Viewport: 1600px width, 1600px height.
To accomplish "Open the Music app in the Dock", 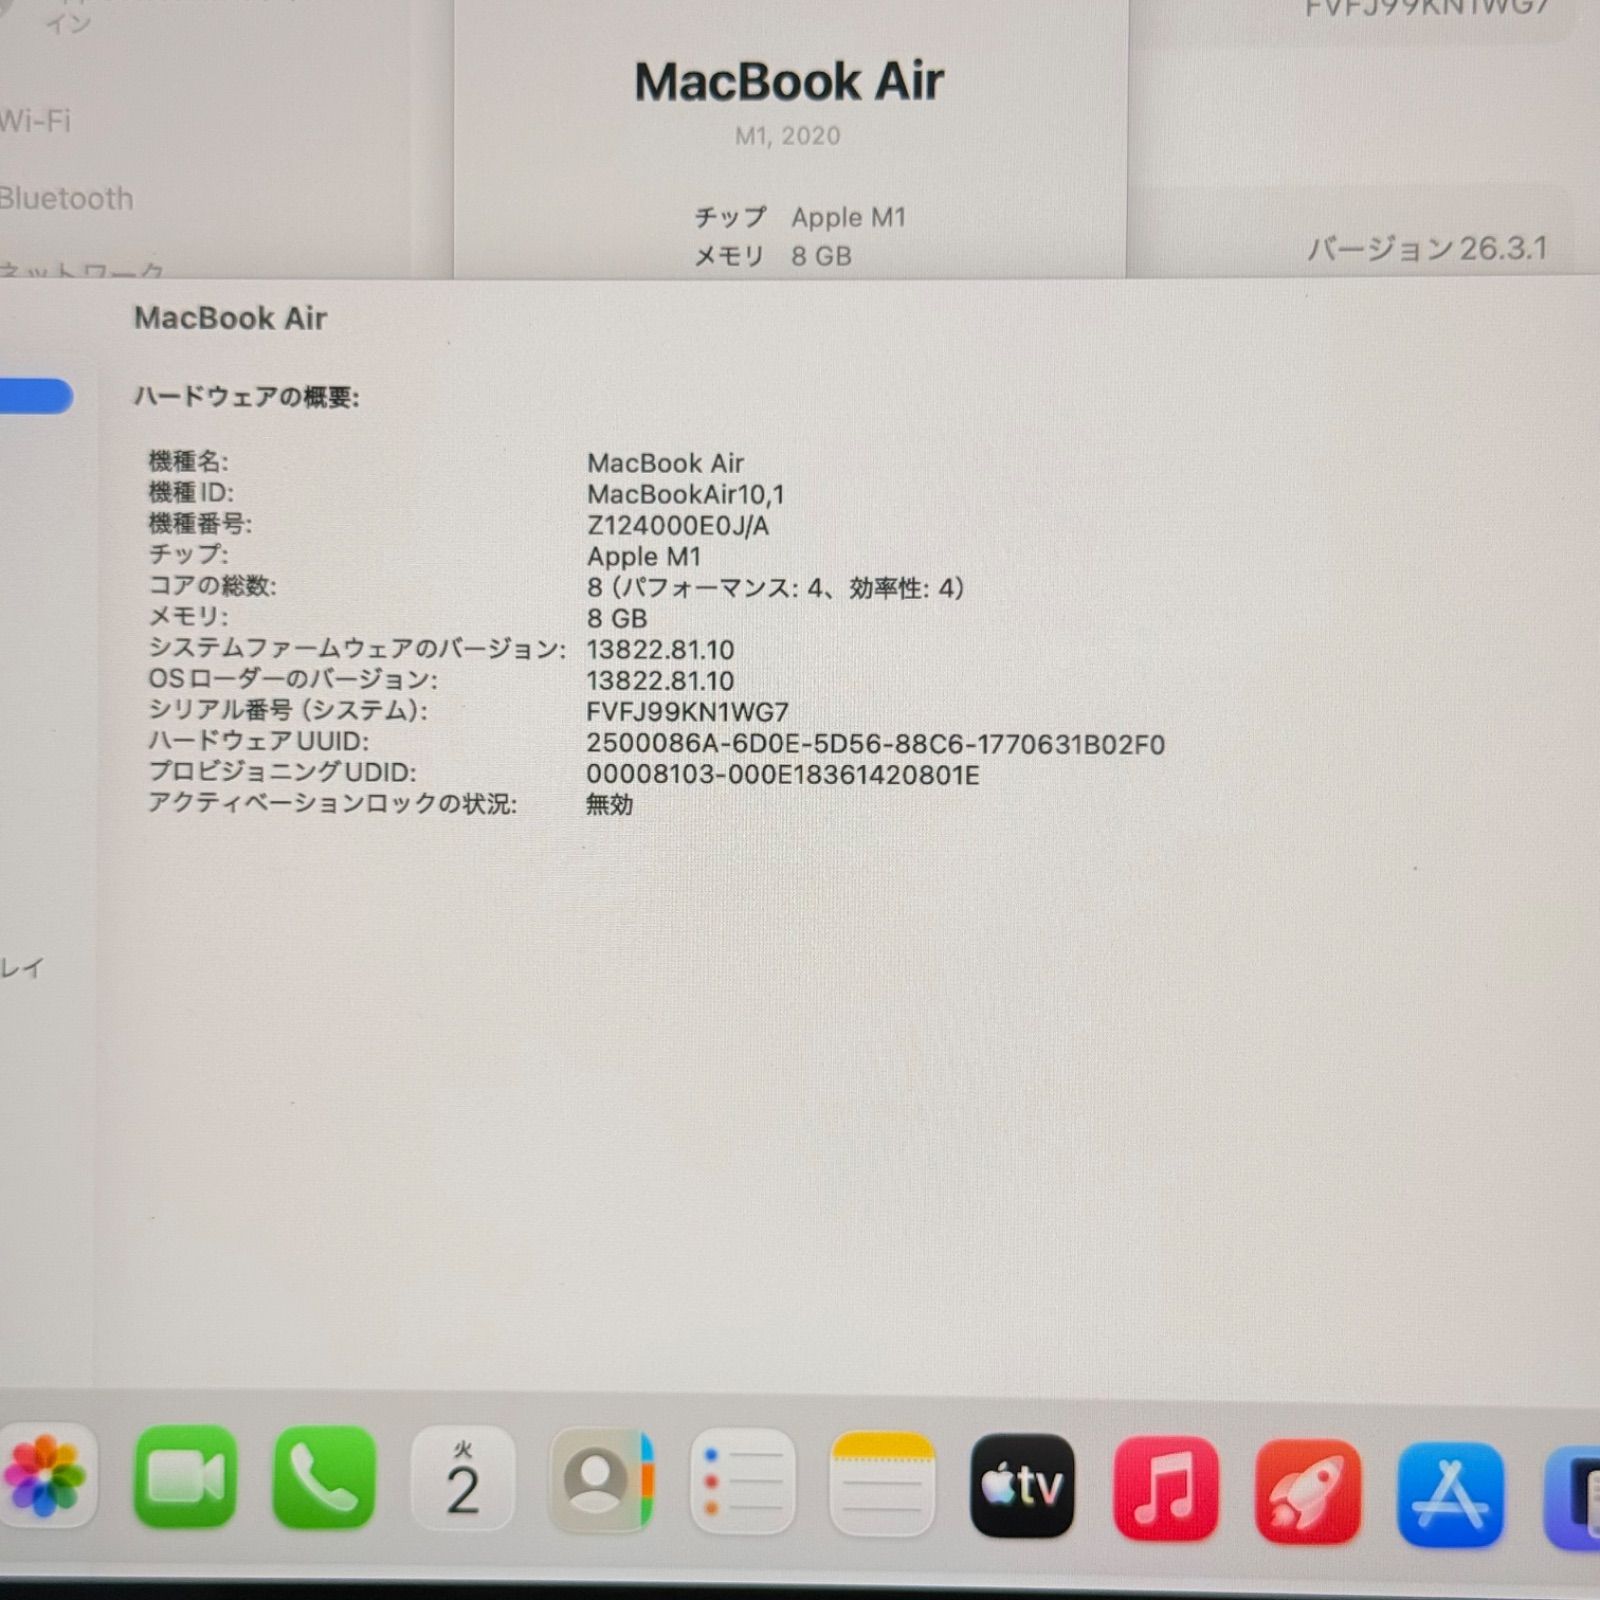I will (1165, 1488).
